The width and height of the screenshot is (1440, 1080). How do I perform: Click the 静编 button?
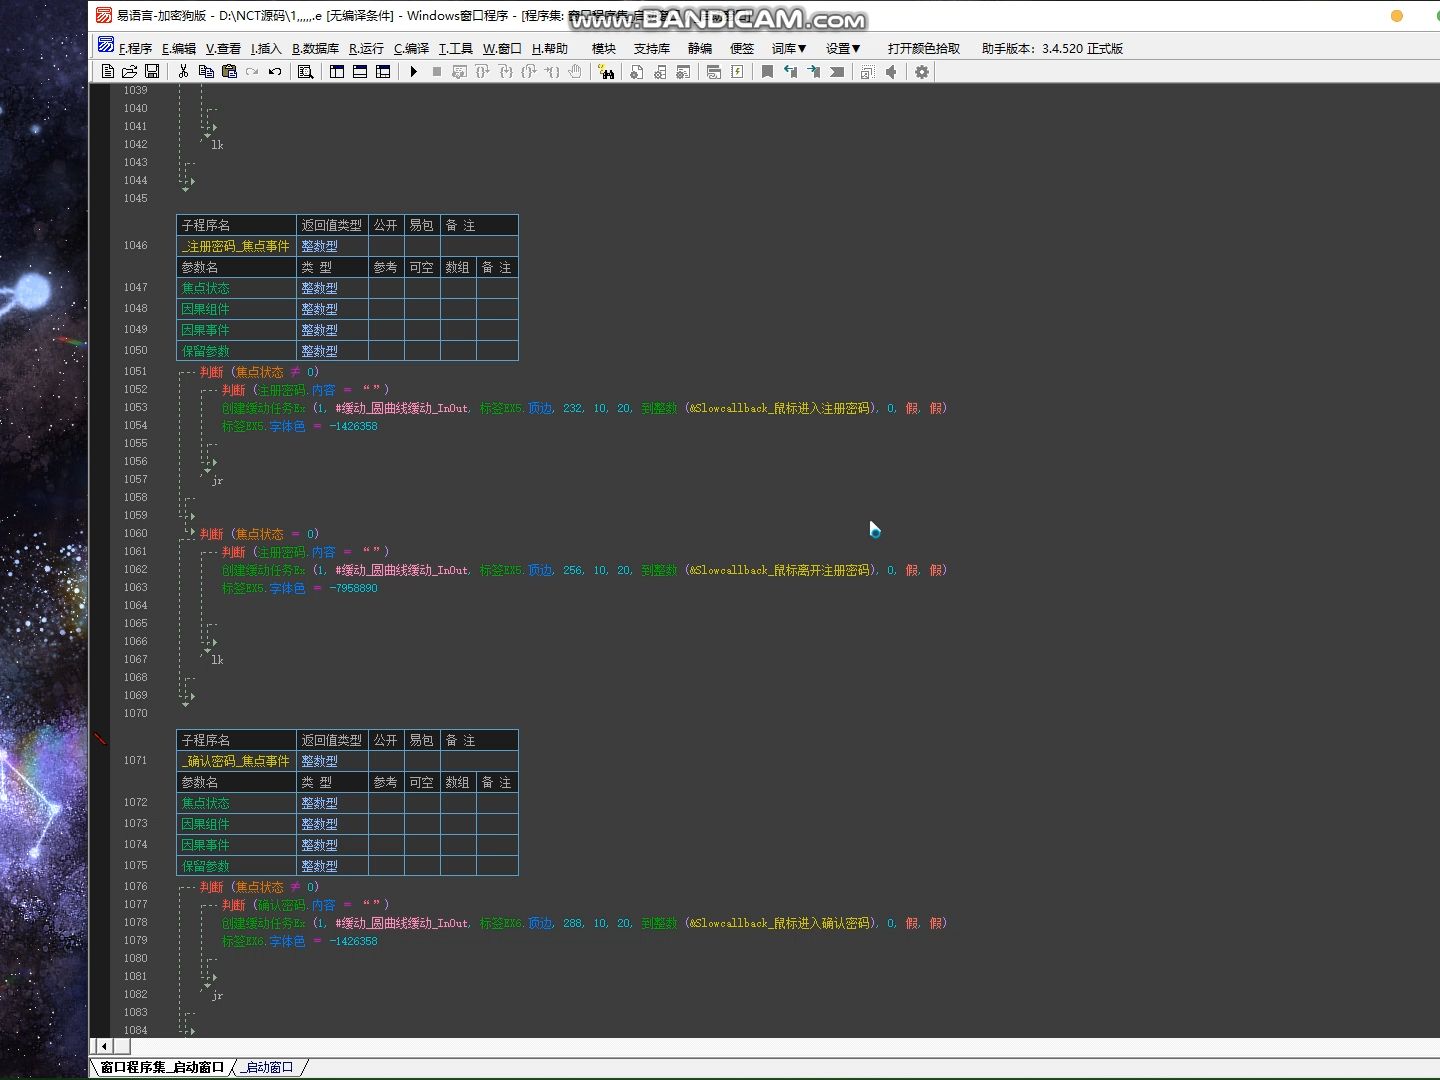(x=700, y=48)
